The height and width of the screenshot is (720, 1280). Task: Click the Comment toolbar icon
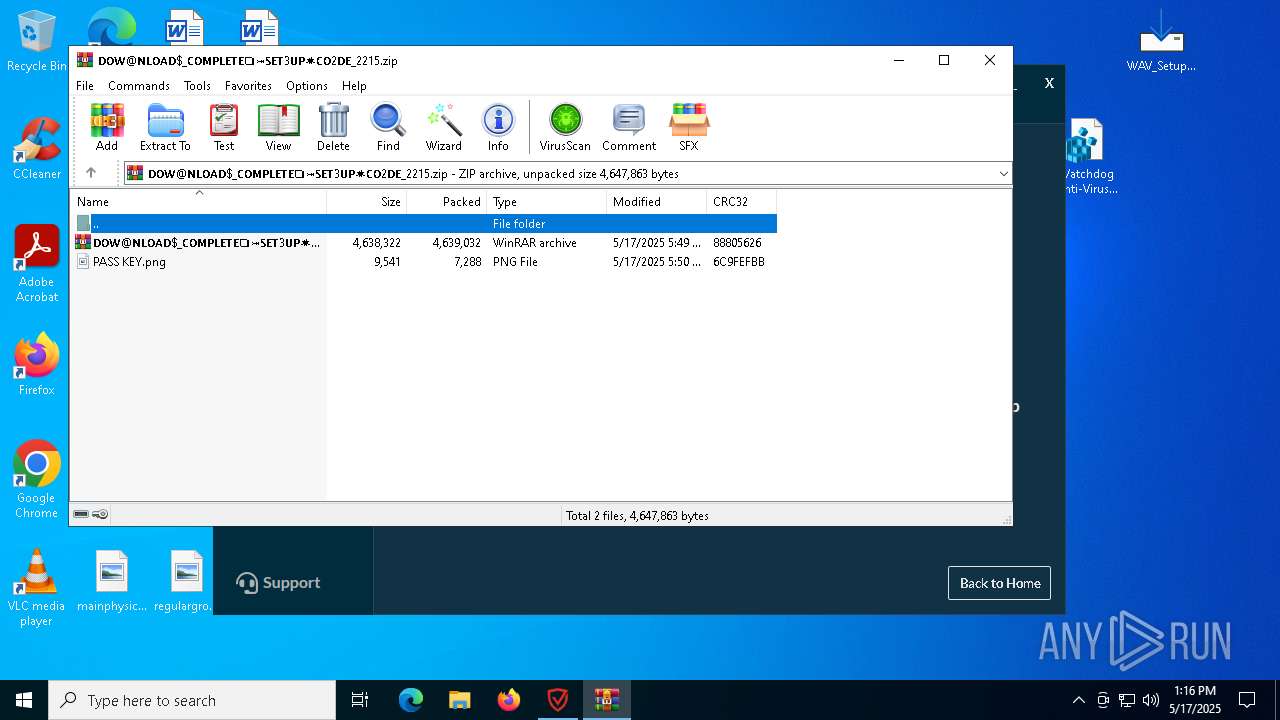pyautogui.click(x=629, y=127)
